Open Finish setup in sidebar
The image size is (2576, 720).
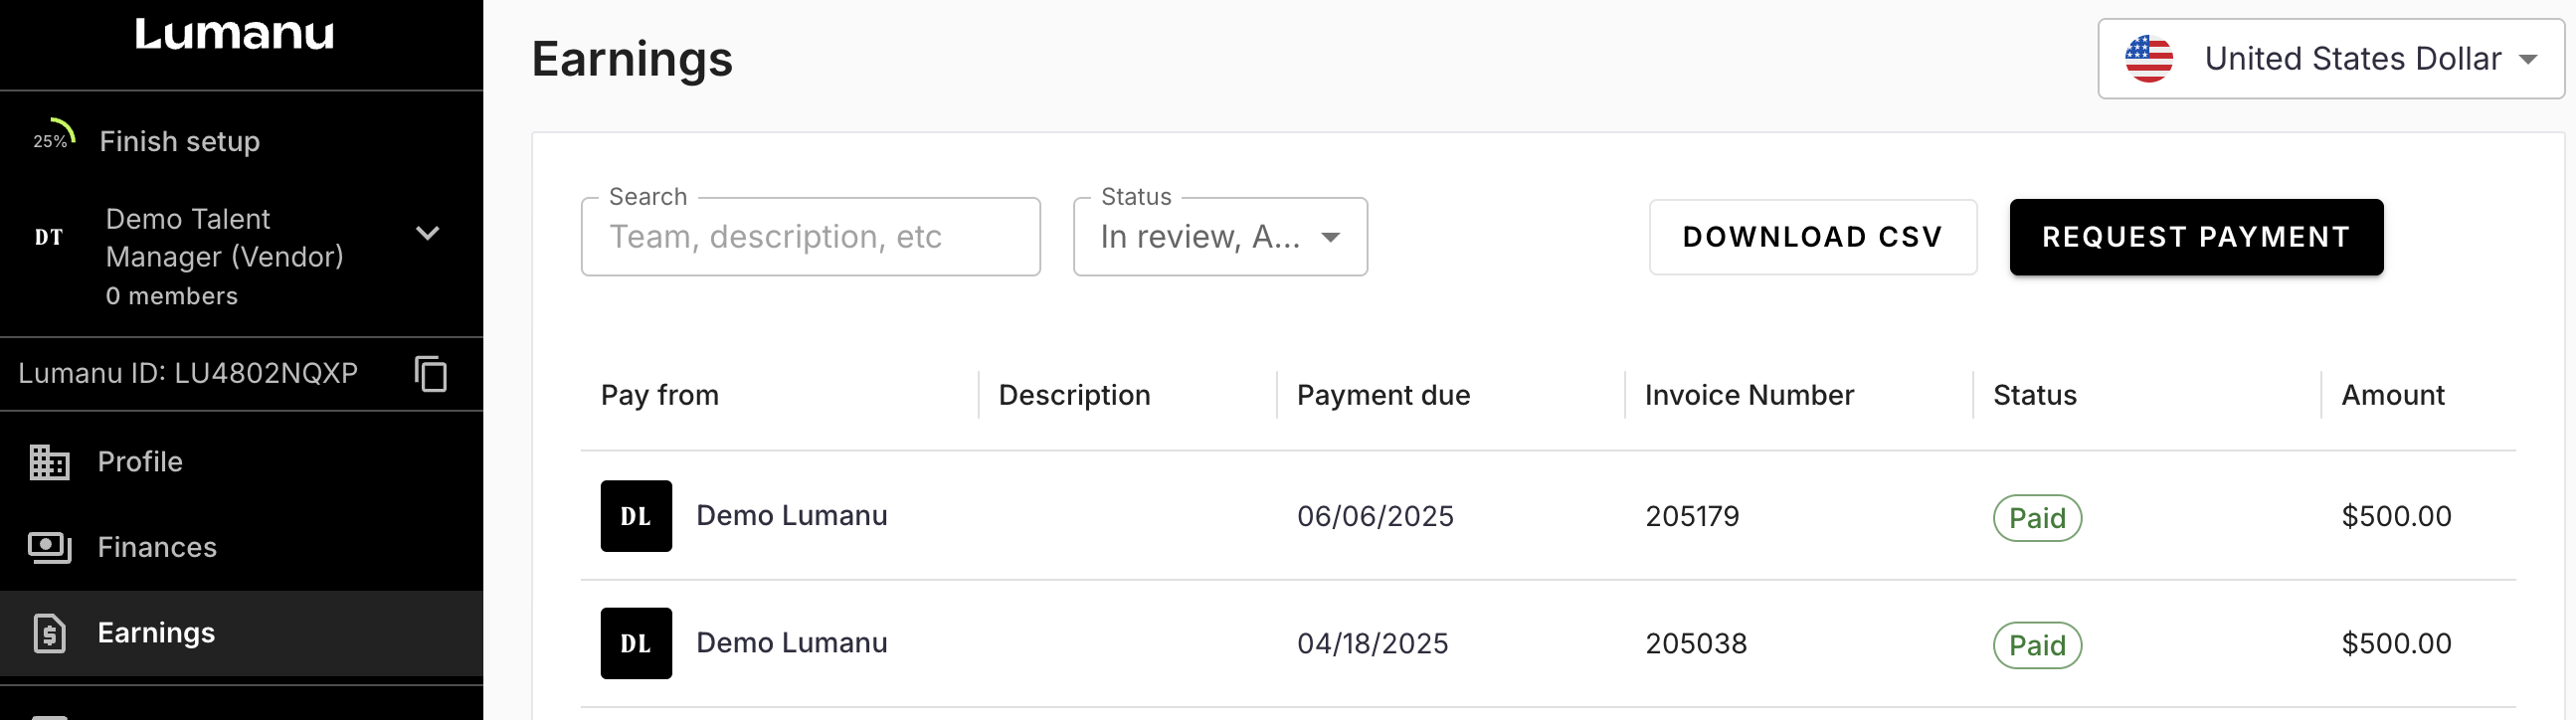180,141
